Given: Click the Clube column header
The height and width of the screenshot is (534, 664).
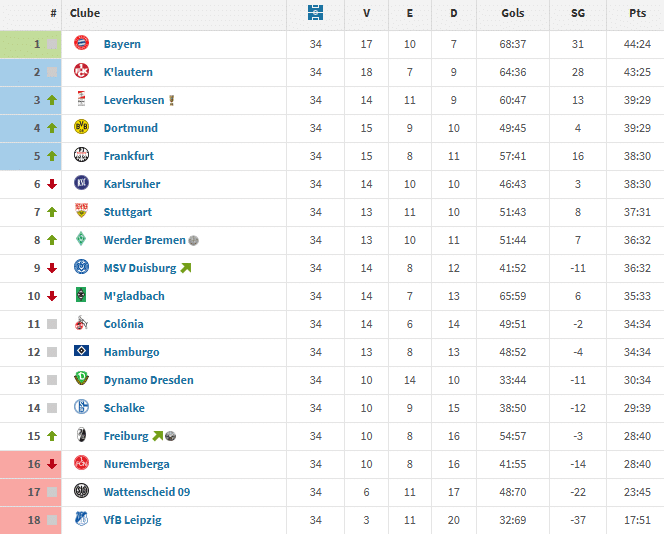Looking at the screenshot, I should (85, 14).
